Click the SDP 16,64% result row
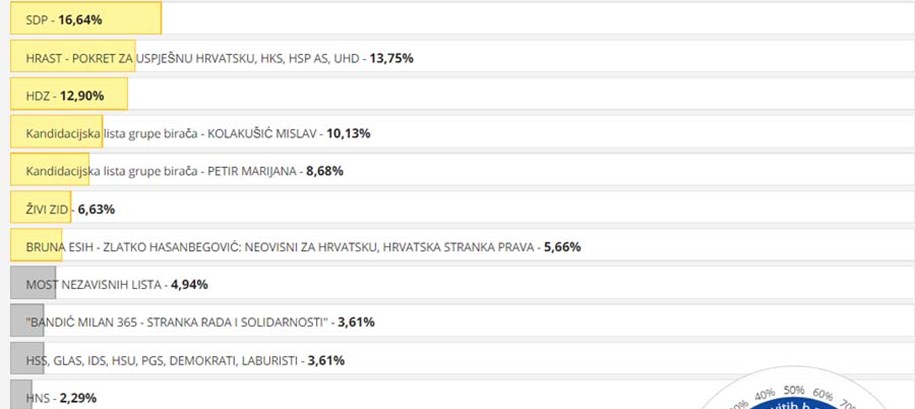 pos(462,18)
